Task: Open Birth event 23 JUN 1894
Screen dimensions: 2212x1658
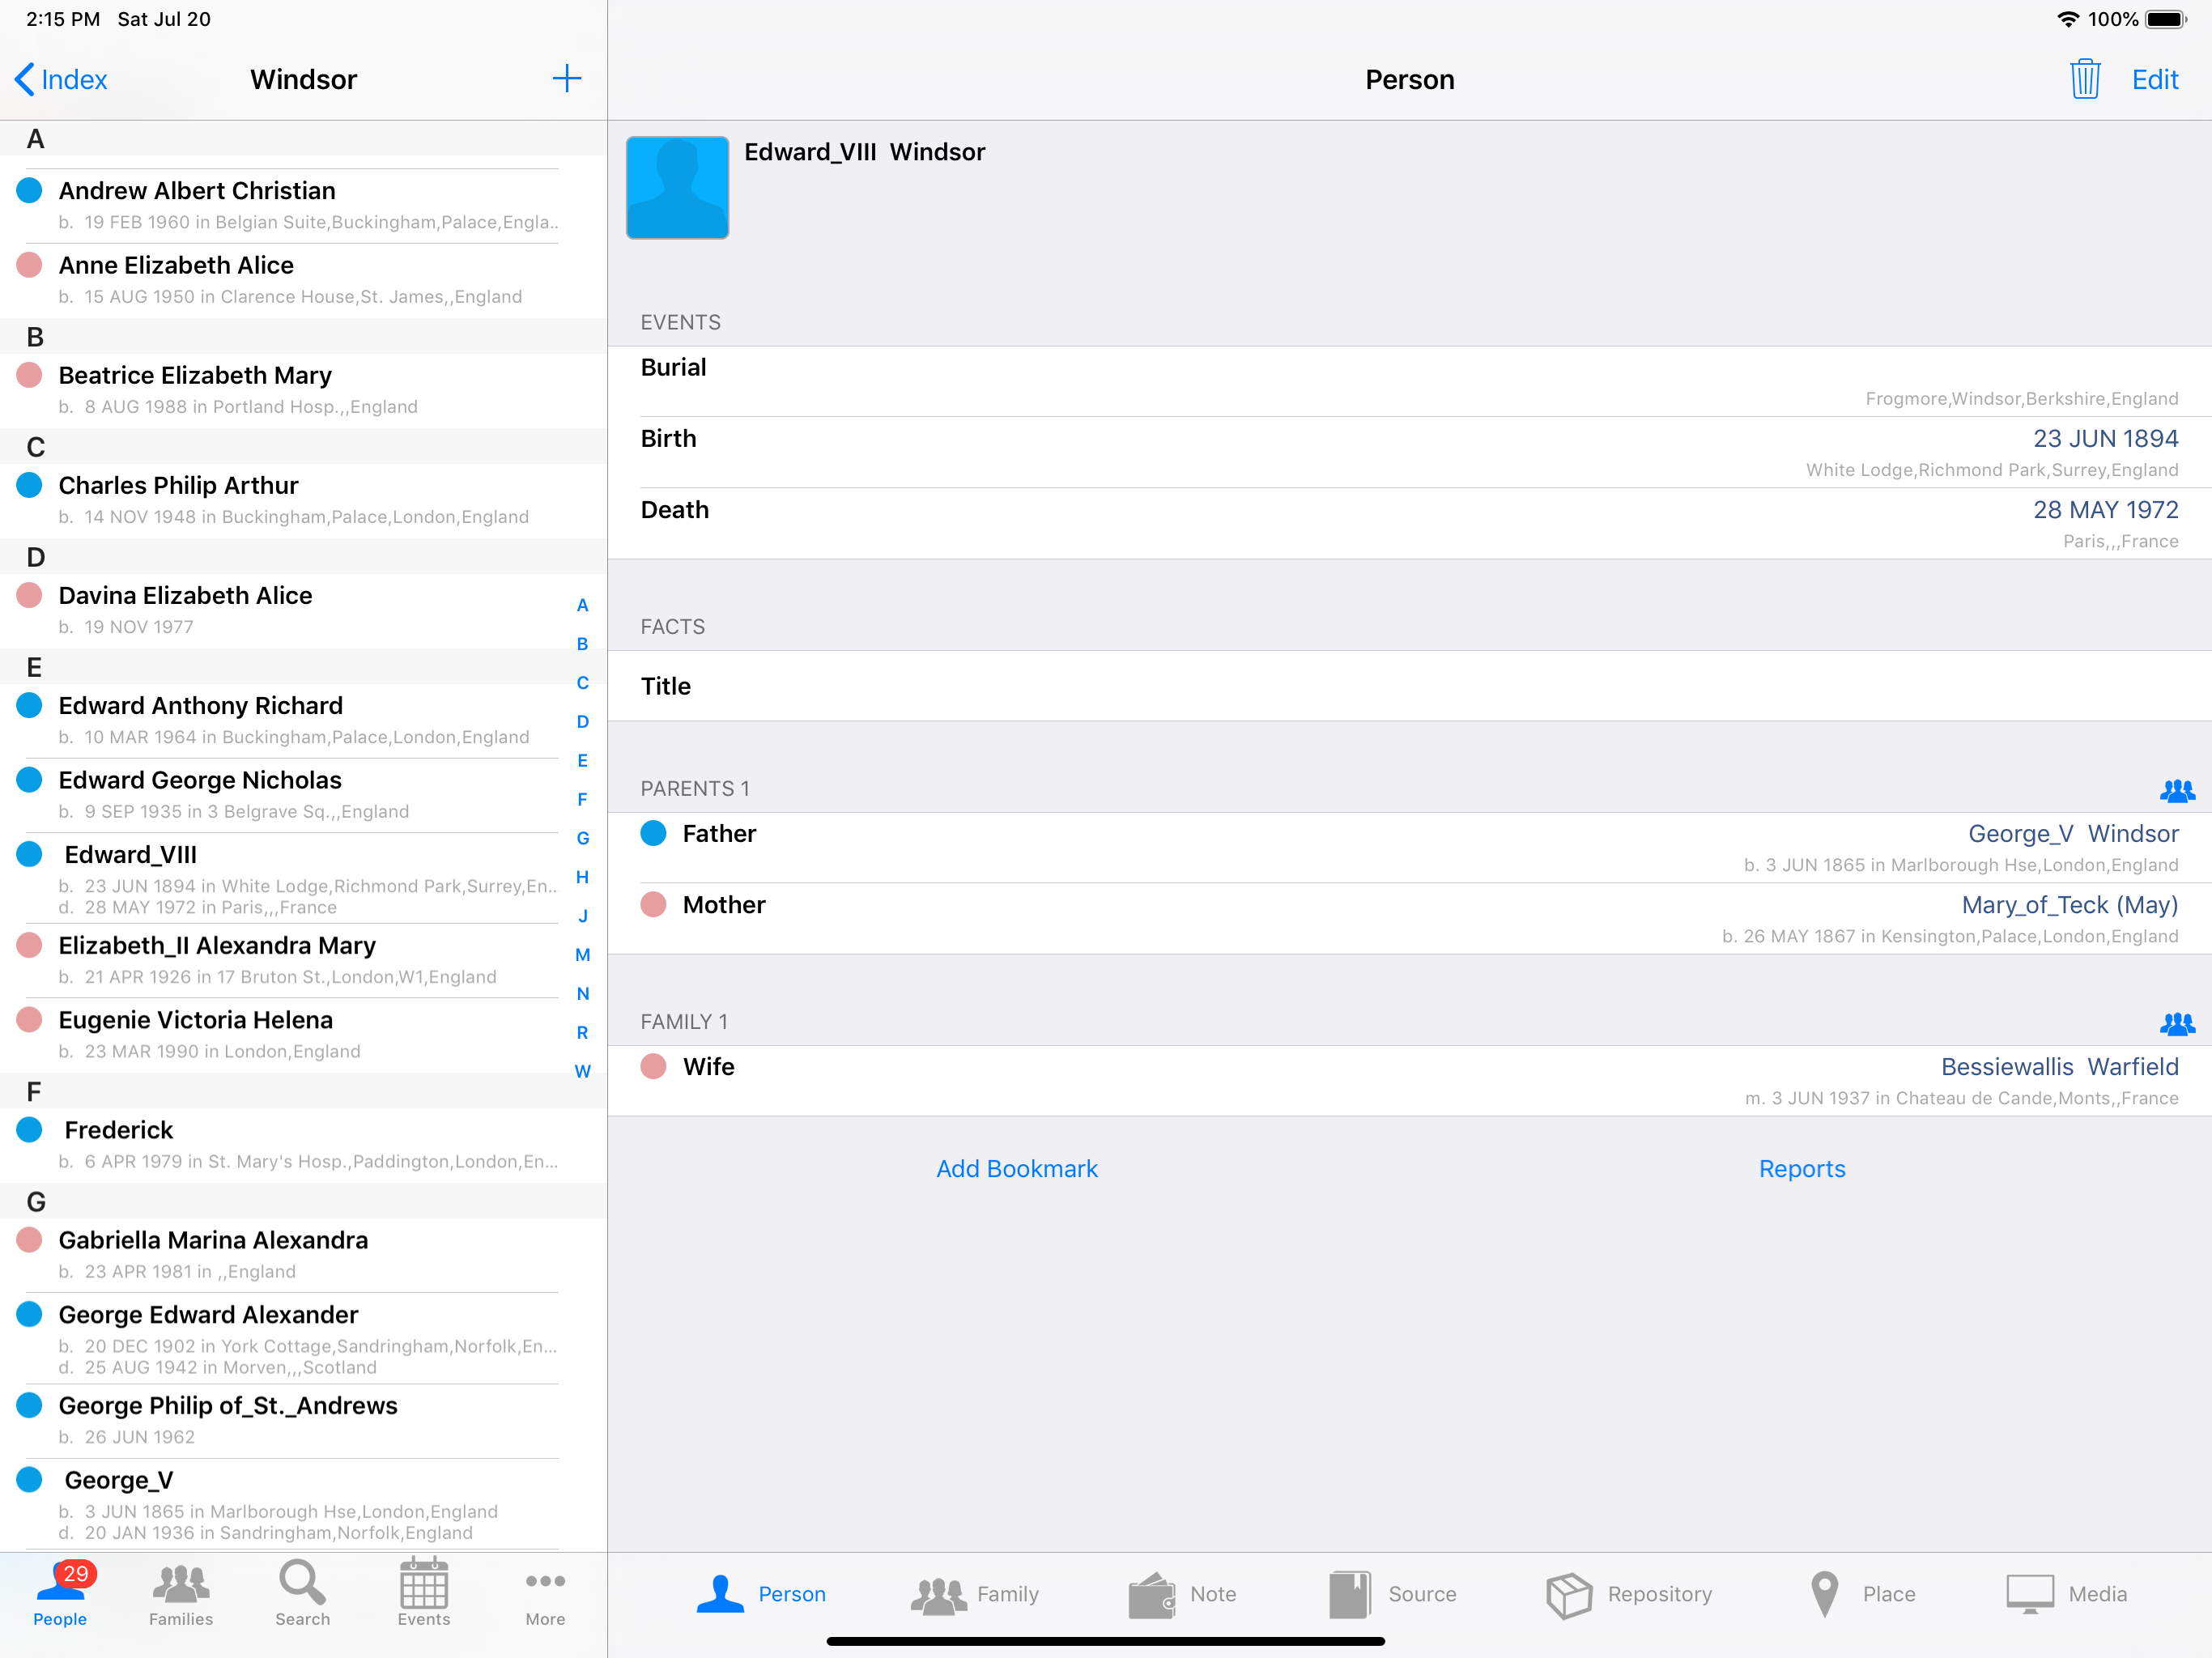Action: (x=1409, y=453)
